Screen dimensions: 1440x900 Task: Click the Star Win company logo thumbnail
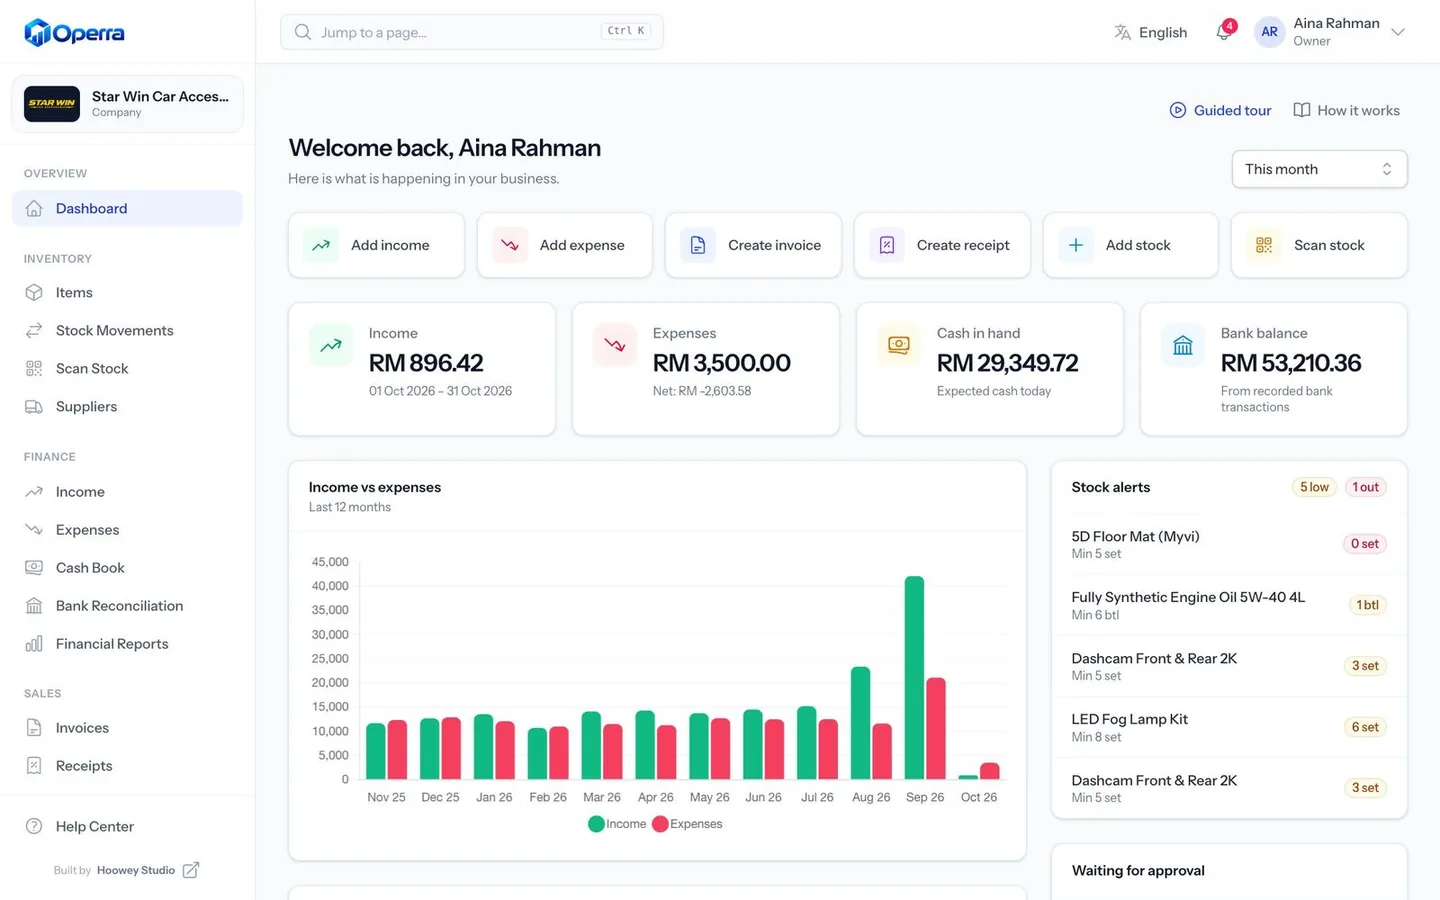click(x=52, y=103)
